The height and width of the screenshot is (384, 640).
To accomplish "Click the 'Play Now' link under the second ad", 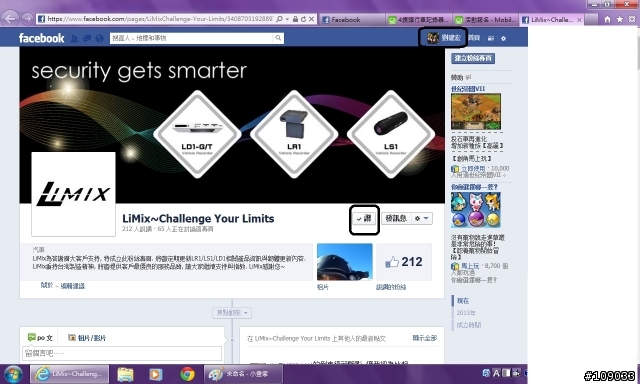I will pyautogui.click(x=470, y=266).
